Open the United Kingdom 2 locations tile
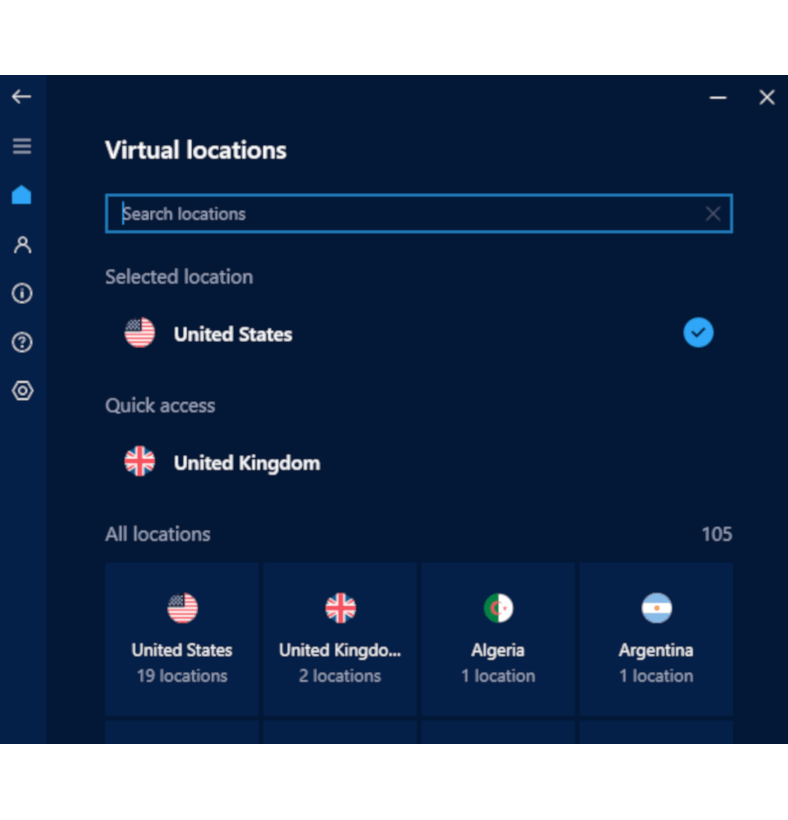The image size is (788, 820). [340, 639]
